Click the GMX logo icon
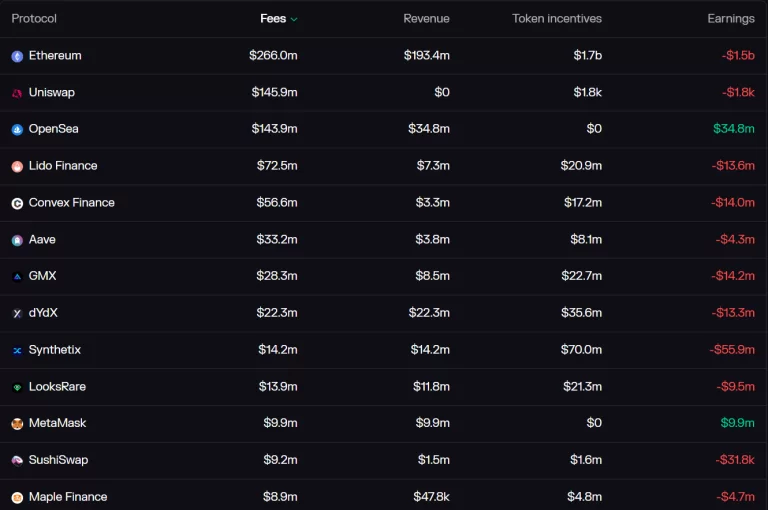This screenshot has width=768, height=510. point(17,277)
